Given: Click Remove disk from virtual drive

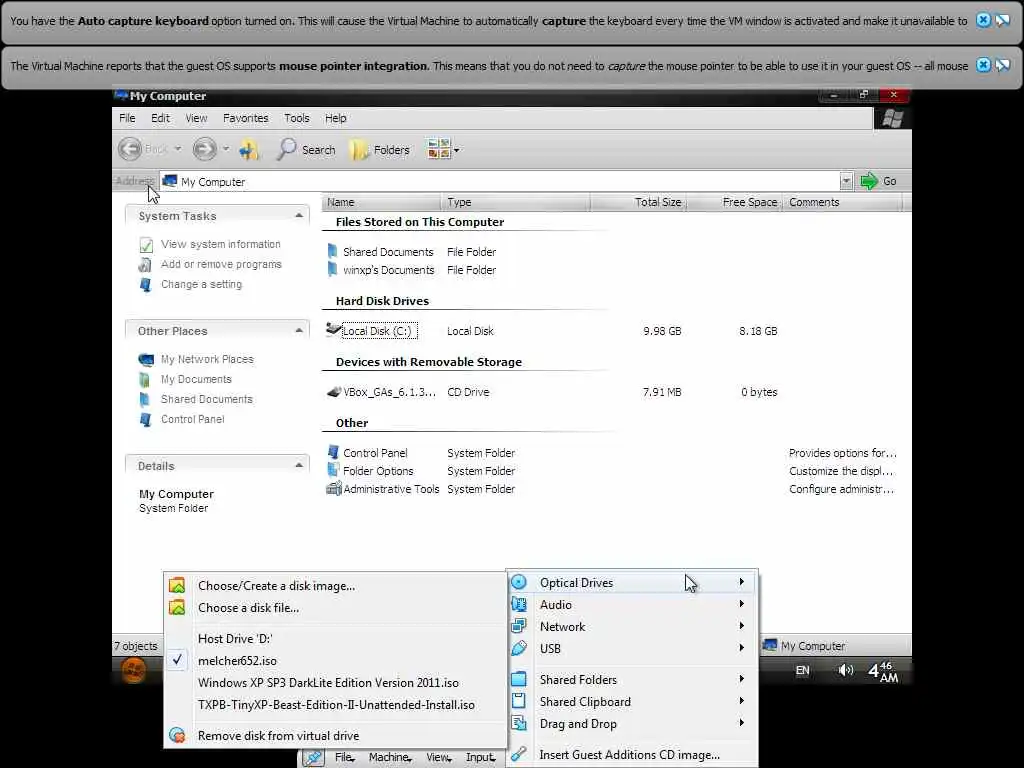Looking at the screenshot, I should 335,736.
